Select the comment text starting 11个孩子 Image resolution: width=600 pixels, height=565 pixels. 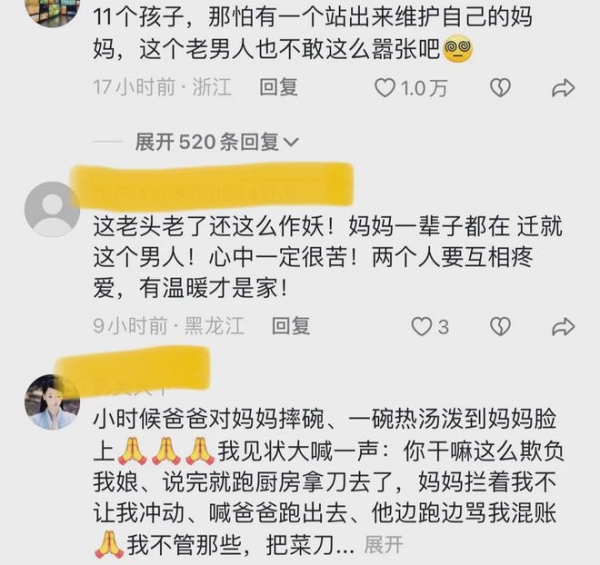(313, 33)
